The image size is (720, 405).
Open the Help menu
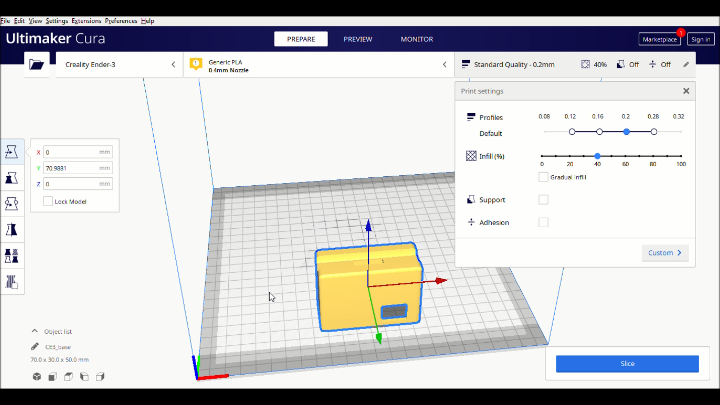pos(147,21)
